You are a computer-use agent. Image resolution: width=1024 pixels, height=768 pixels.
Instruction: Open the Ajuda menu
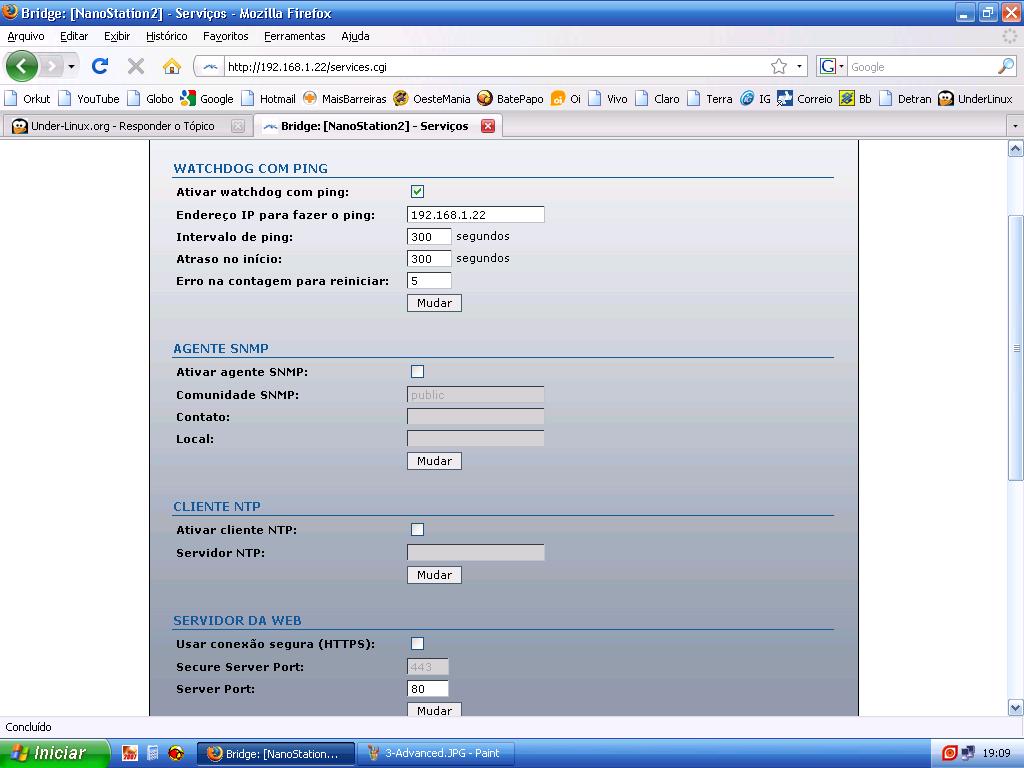pos(355,36)
